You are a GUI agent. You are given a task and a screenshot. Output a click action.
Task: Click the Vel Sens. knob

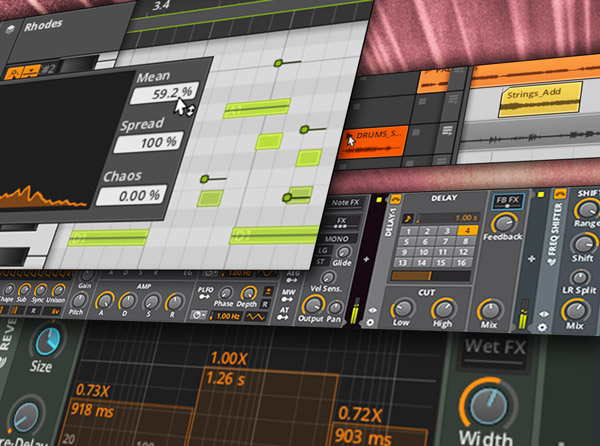328,277
